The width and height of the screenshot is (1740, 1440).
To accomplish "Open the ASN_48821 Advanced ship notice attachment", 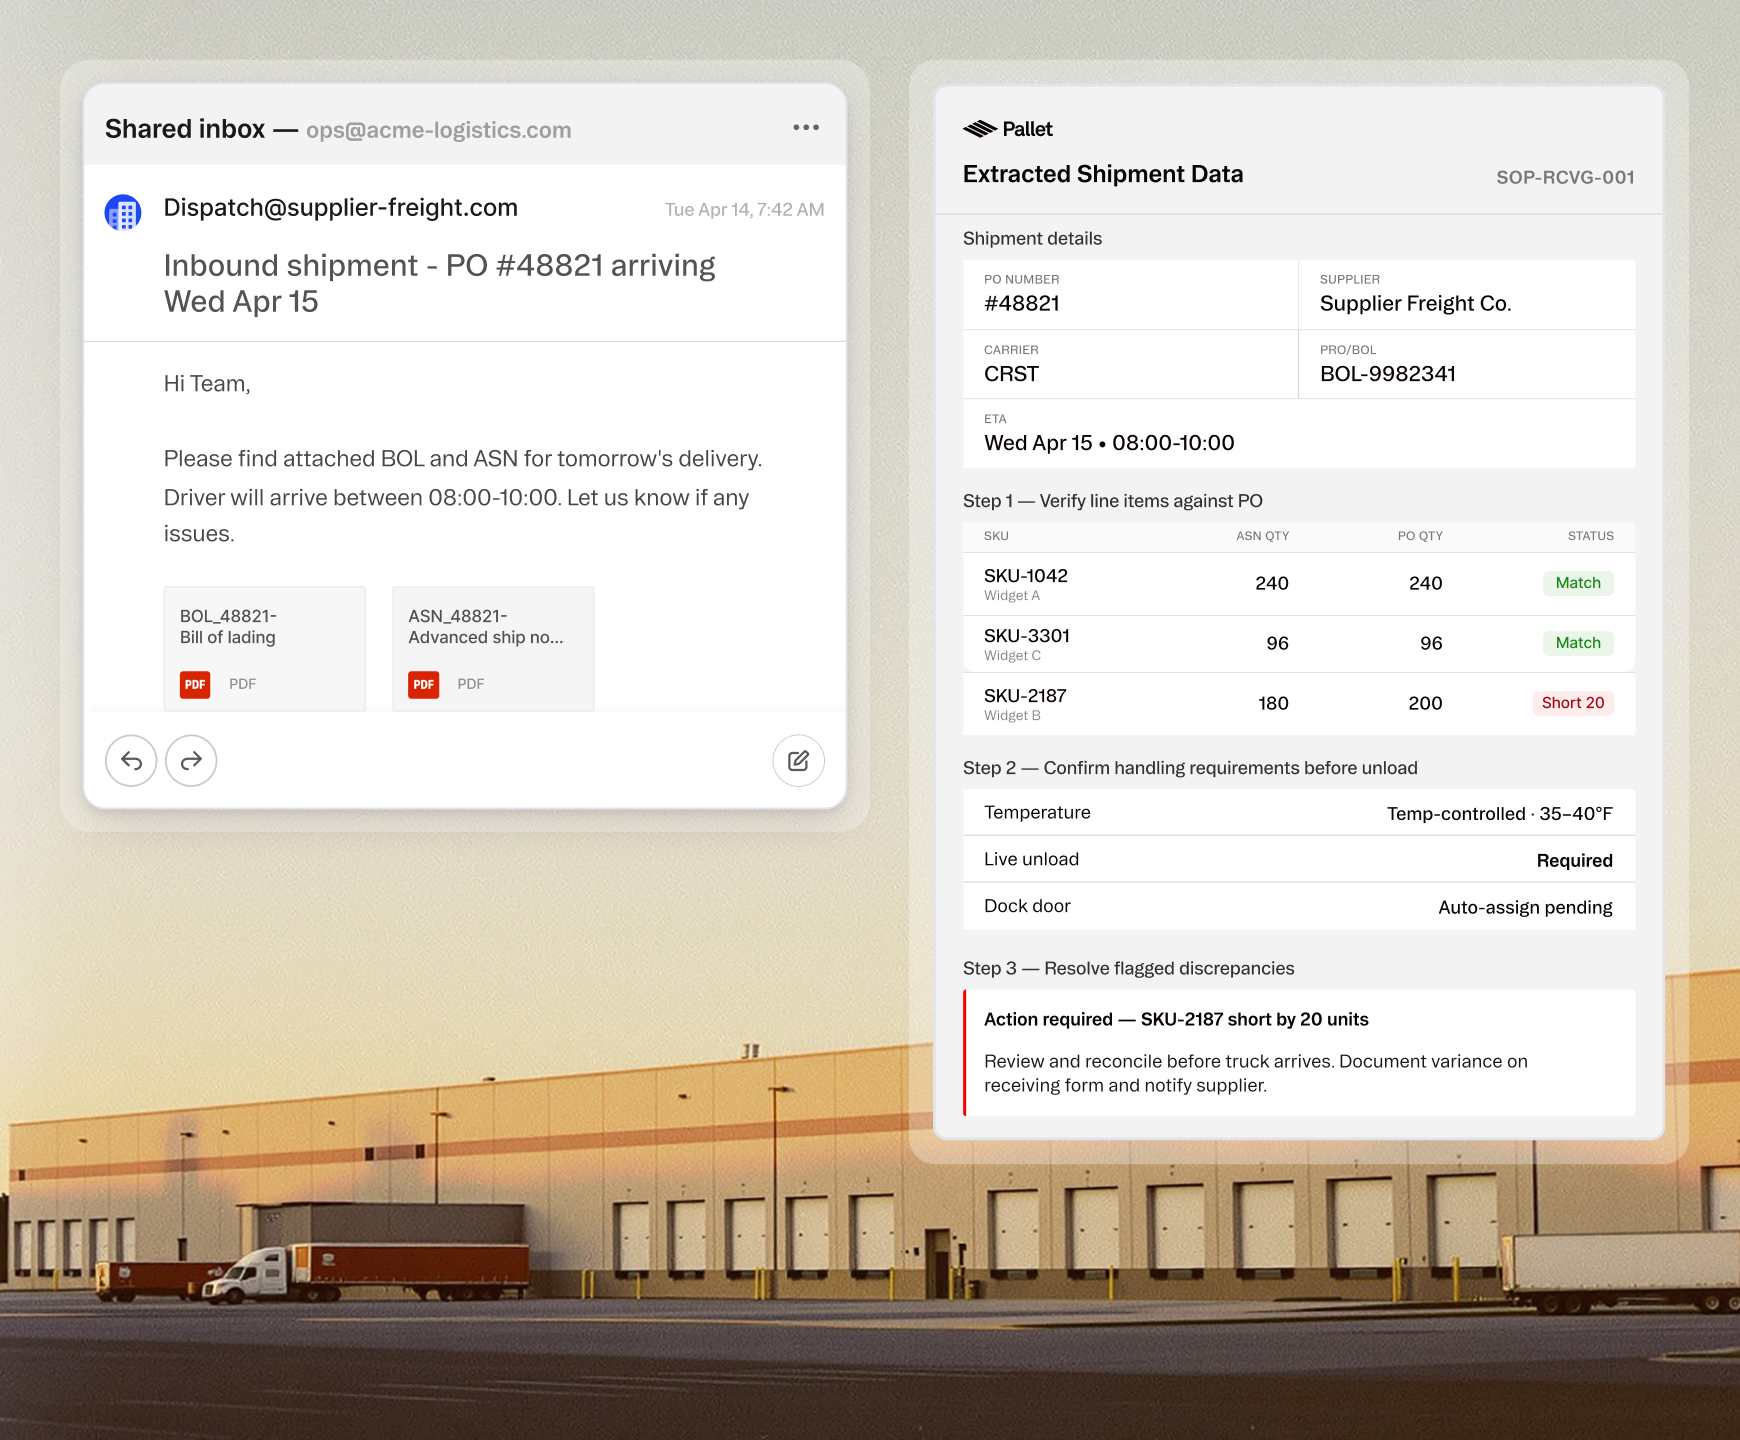I will click(493, 649).
